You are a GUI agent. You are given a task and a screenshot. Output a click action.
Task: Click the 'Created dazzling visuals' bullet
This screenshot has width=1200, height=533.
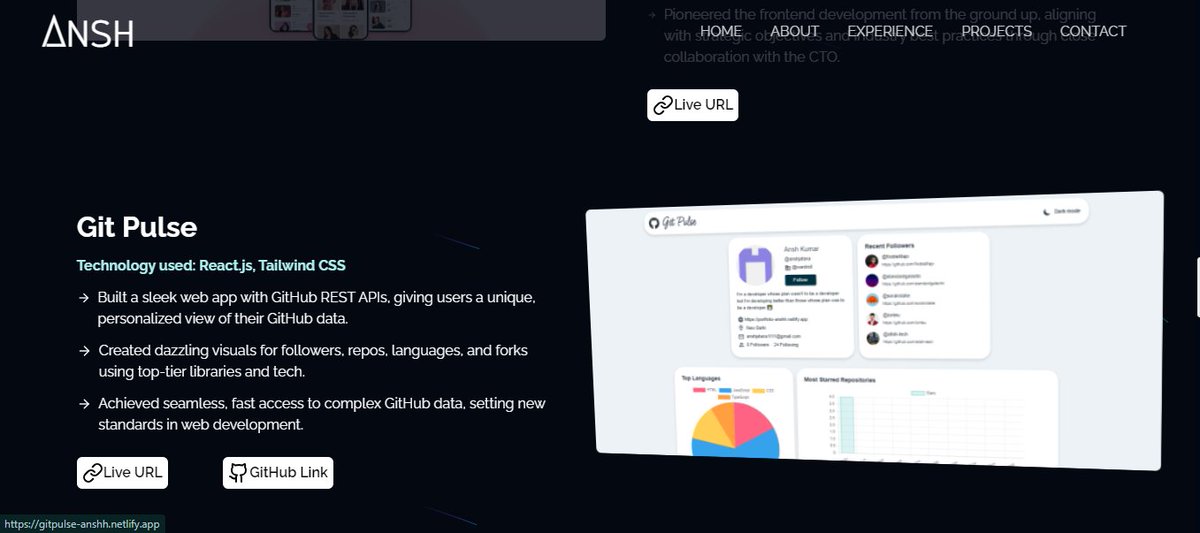[304, 361]
